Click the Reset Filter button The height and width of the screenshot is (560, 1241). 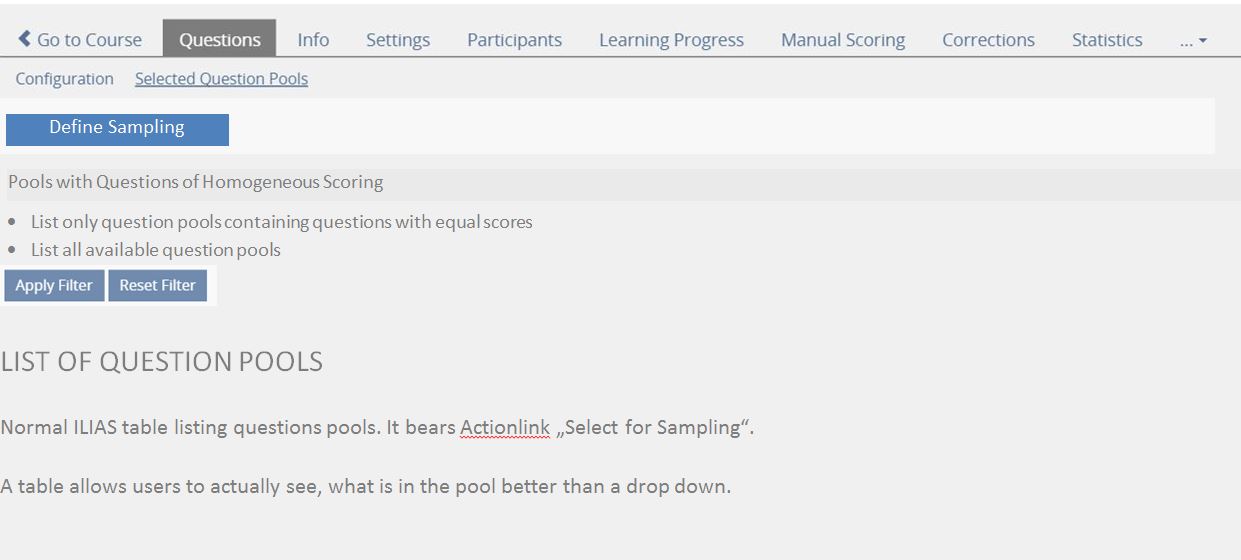tap(157, 285)
